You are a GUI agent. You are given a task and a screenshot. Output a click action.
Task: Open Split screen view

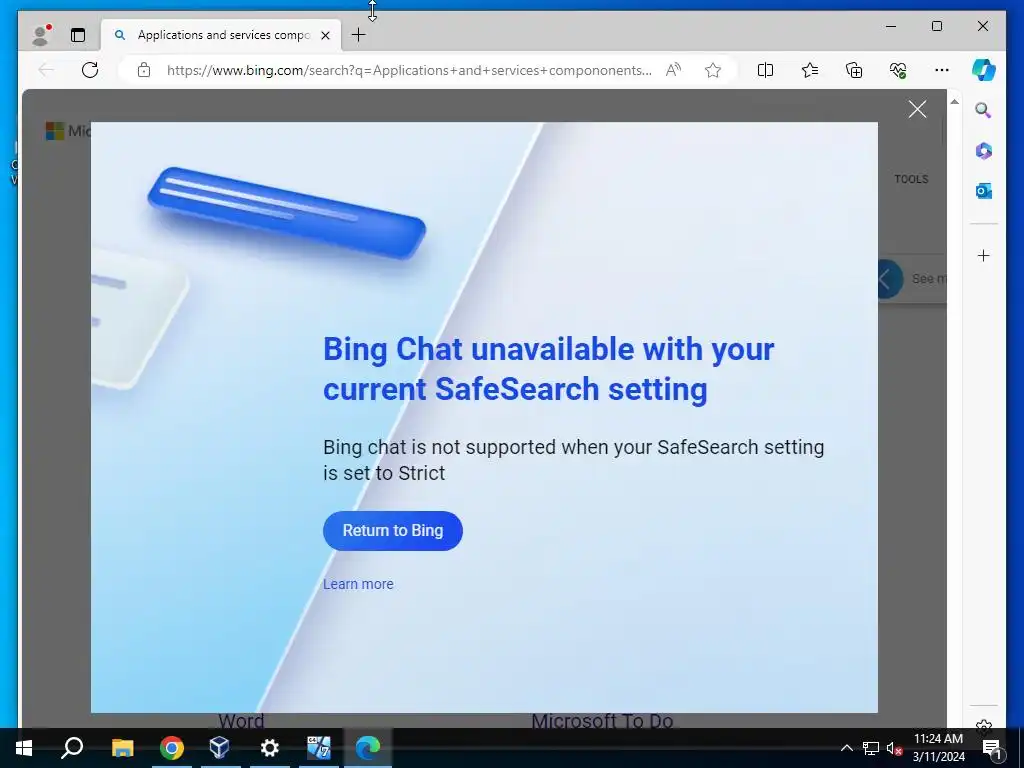765,70
